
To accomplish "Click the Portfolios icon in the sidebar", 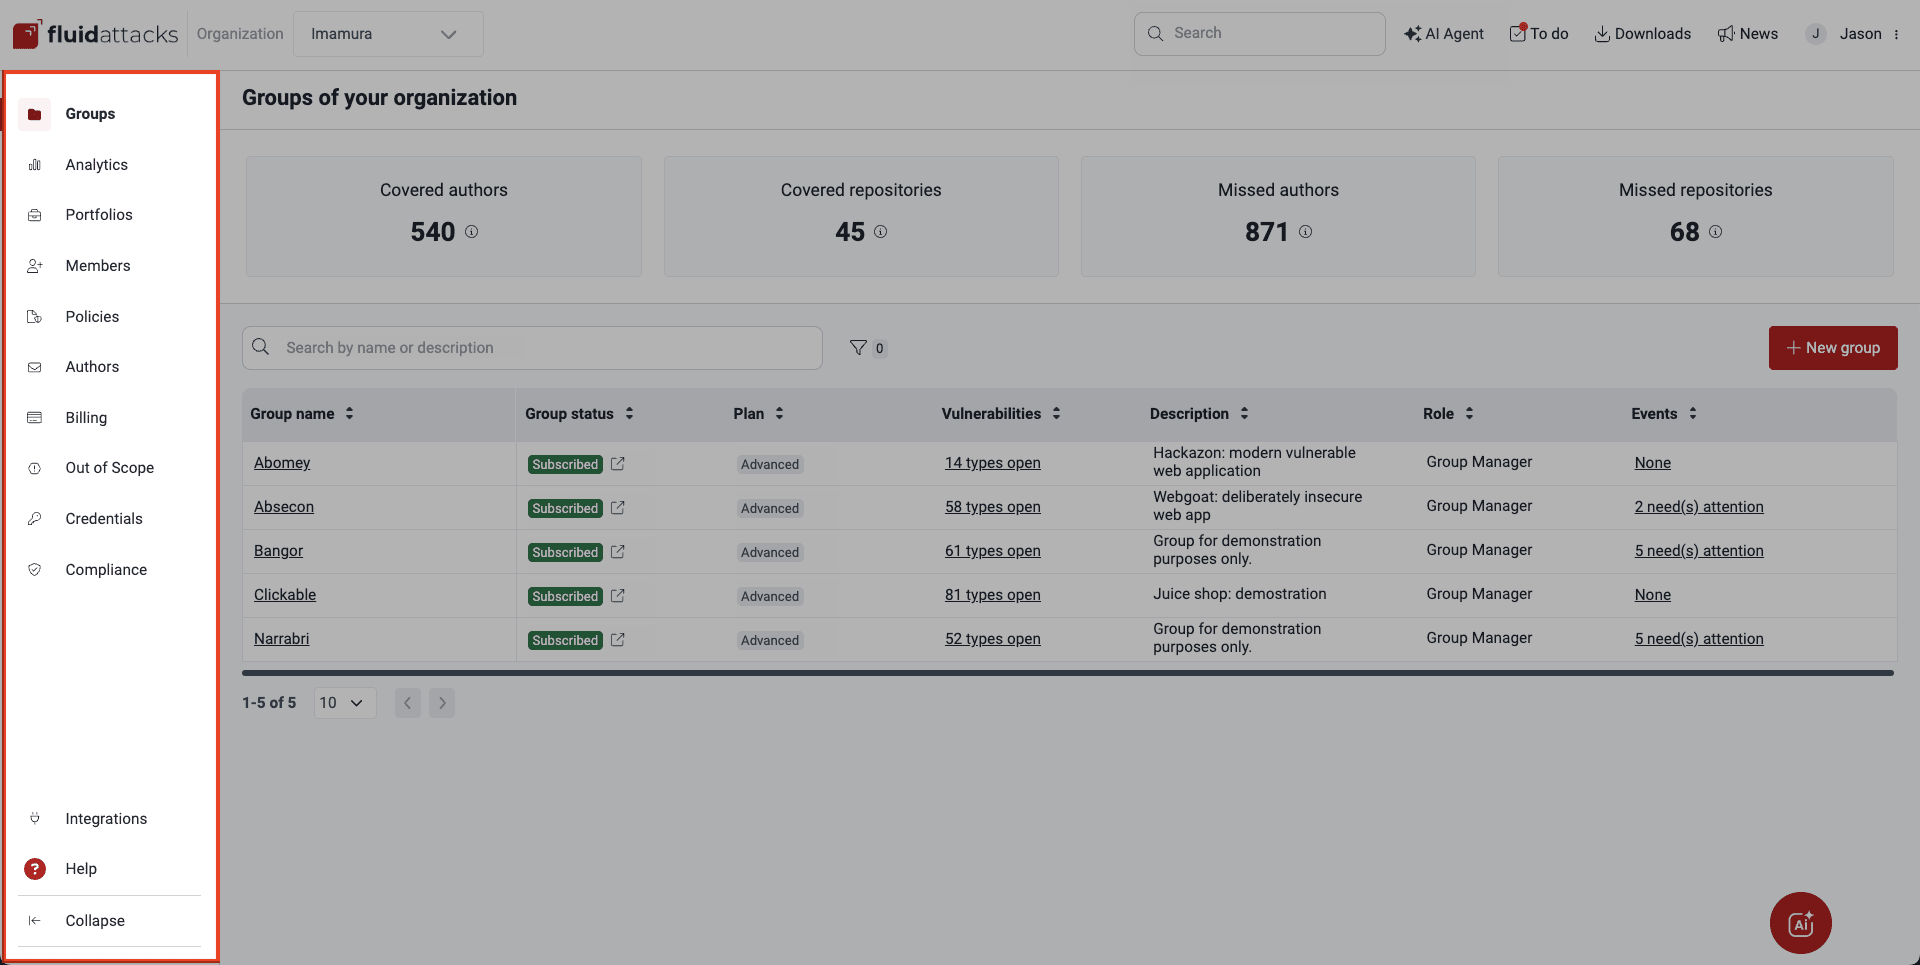I will (35, 214).
